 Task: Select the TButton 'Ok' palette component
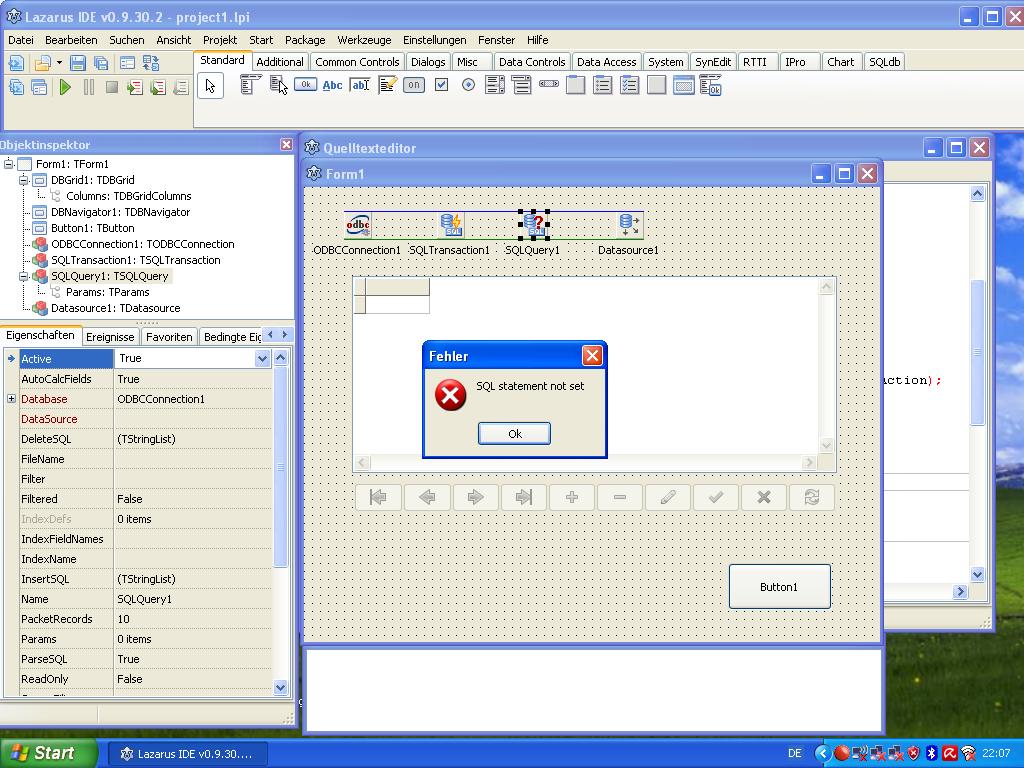point(305,86)
